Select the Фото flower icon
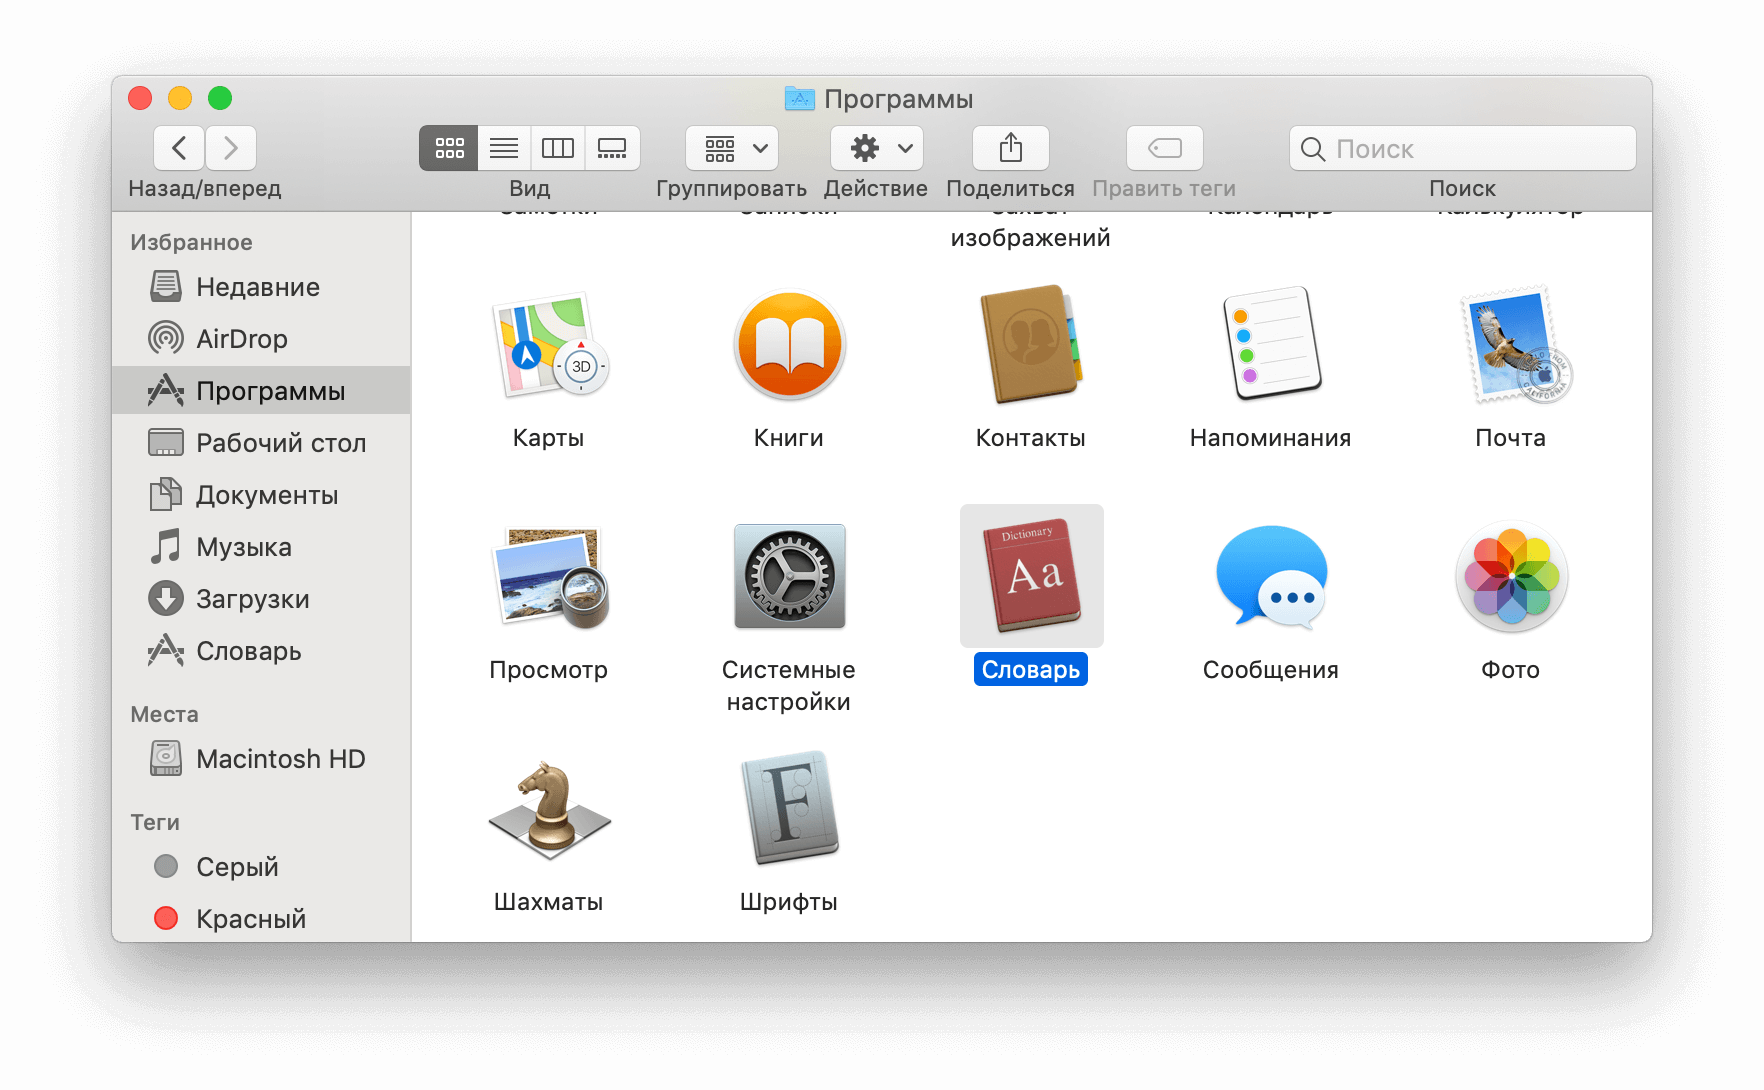1764x1090 pixels. click(x=1512, y=577)
